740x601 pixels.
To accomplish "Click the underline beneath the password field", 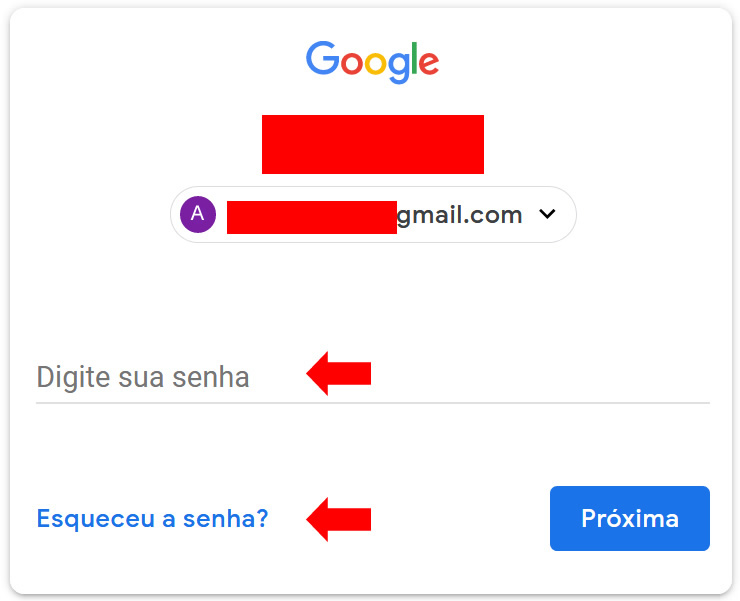I will tap(373, 403).
